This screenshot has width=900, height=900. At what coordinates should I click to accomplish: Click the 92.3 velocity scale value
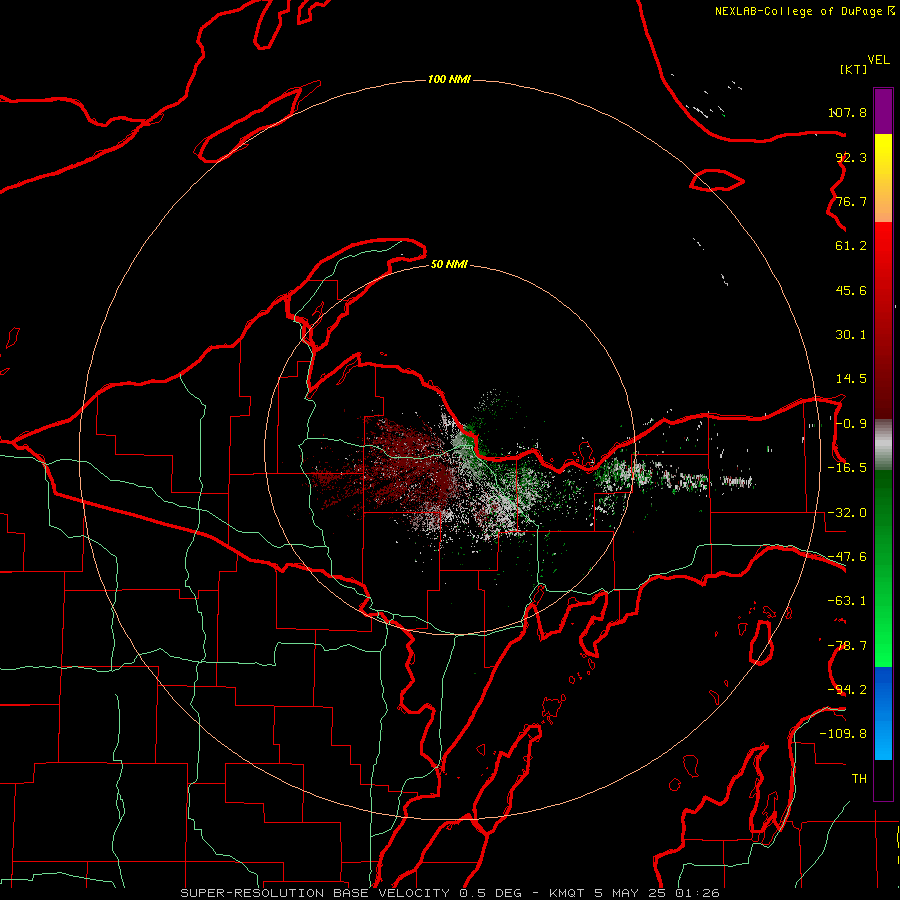pos(851,157)
